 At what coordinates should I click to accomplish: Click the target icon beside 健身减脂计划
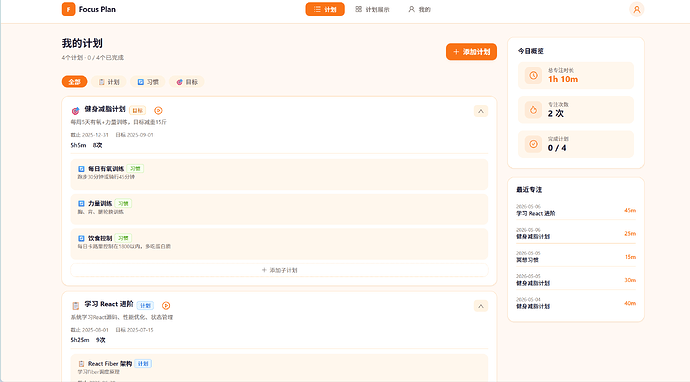75,110
